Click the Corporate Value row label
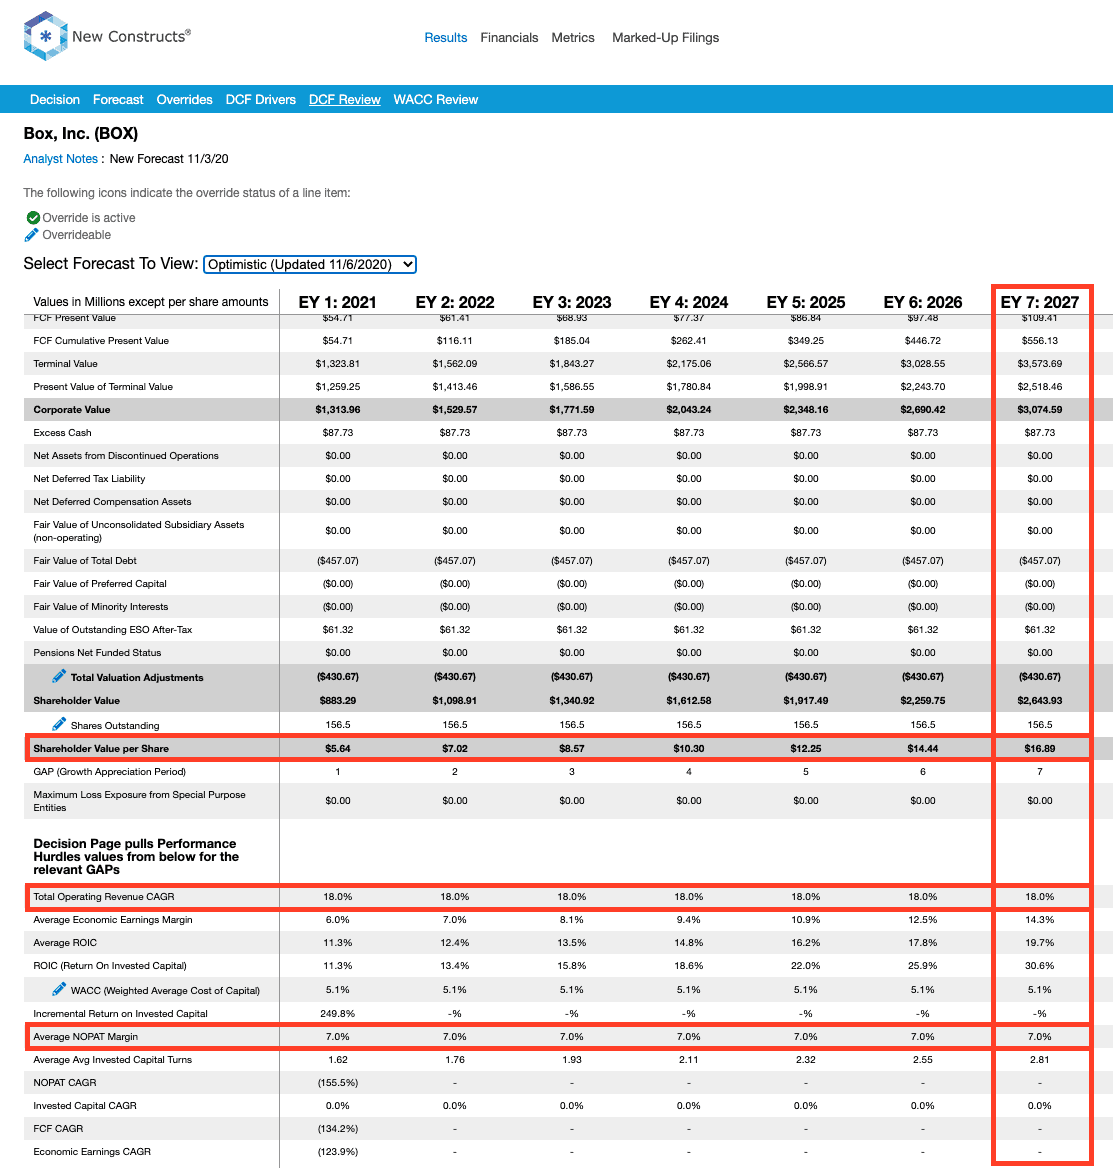 (72, 409)
